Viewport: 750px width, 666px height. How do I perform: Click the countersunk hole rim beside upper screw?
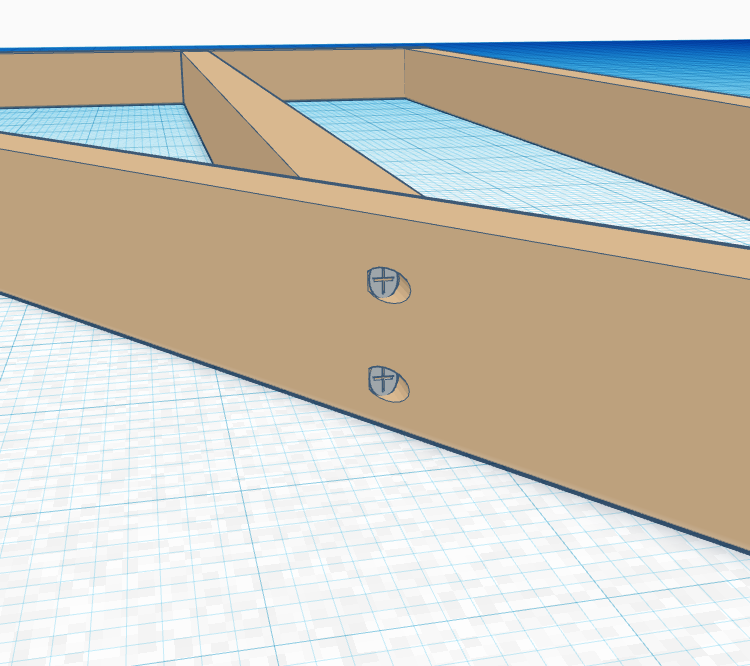coord(402,292)
